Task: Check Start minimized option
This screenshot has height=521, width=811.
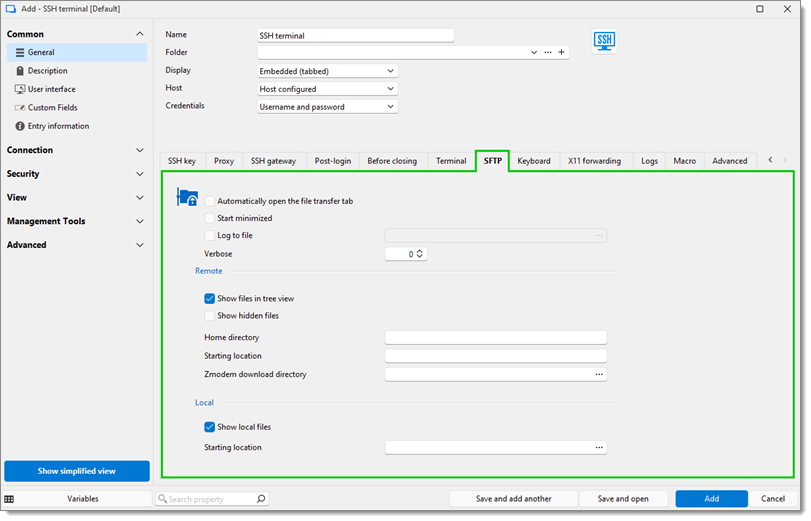Action: coord(209,218)
